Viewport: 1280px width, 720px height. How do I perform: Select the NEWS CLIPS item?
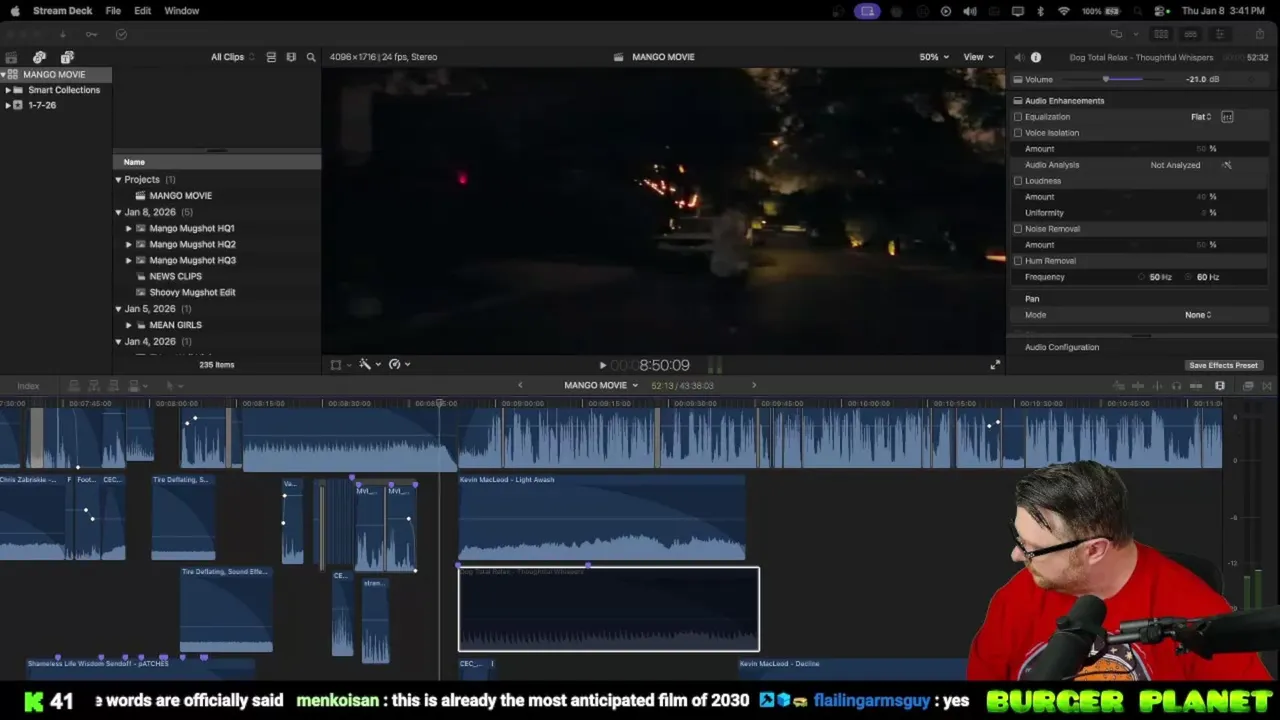pyautogui.click(x=175, y=276)
